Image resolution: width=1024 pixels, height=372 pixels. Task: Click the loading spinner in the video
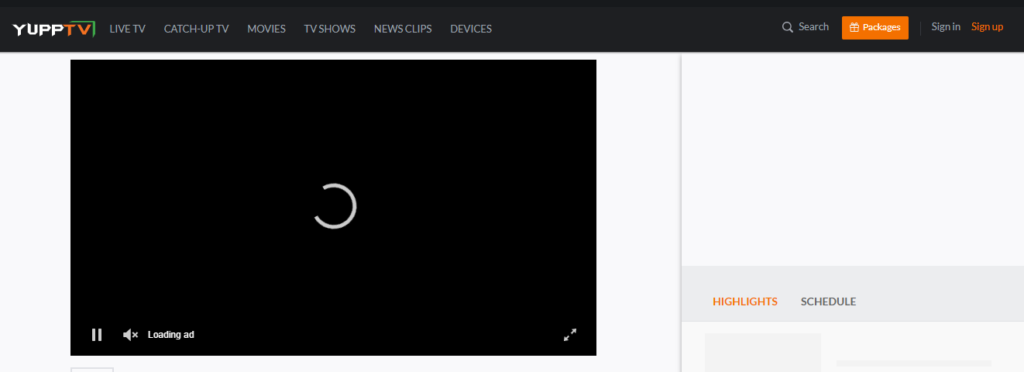point(335,206)
